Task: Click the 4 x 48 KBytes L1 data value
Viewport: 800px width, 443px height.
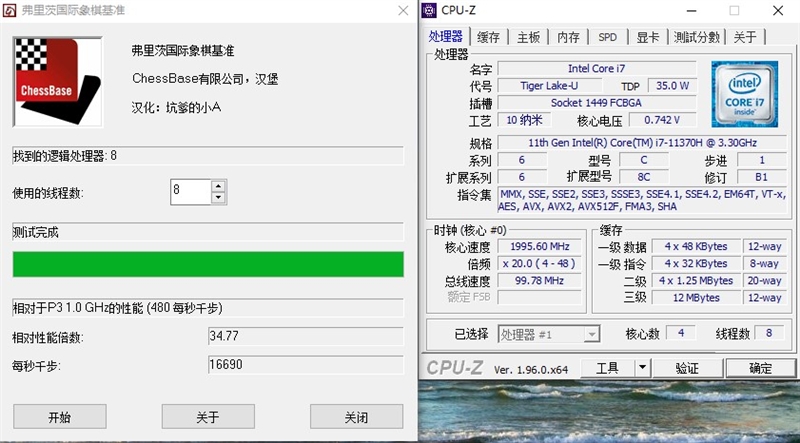Action: (x=696, y=247)
